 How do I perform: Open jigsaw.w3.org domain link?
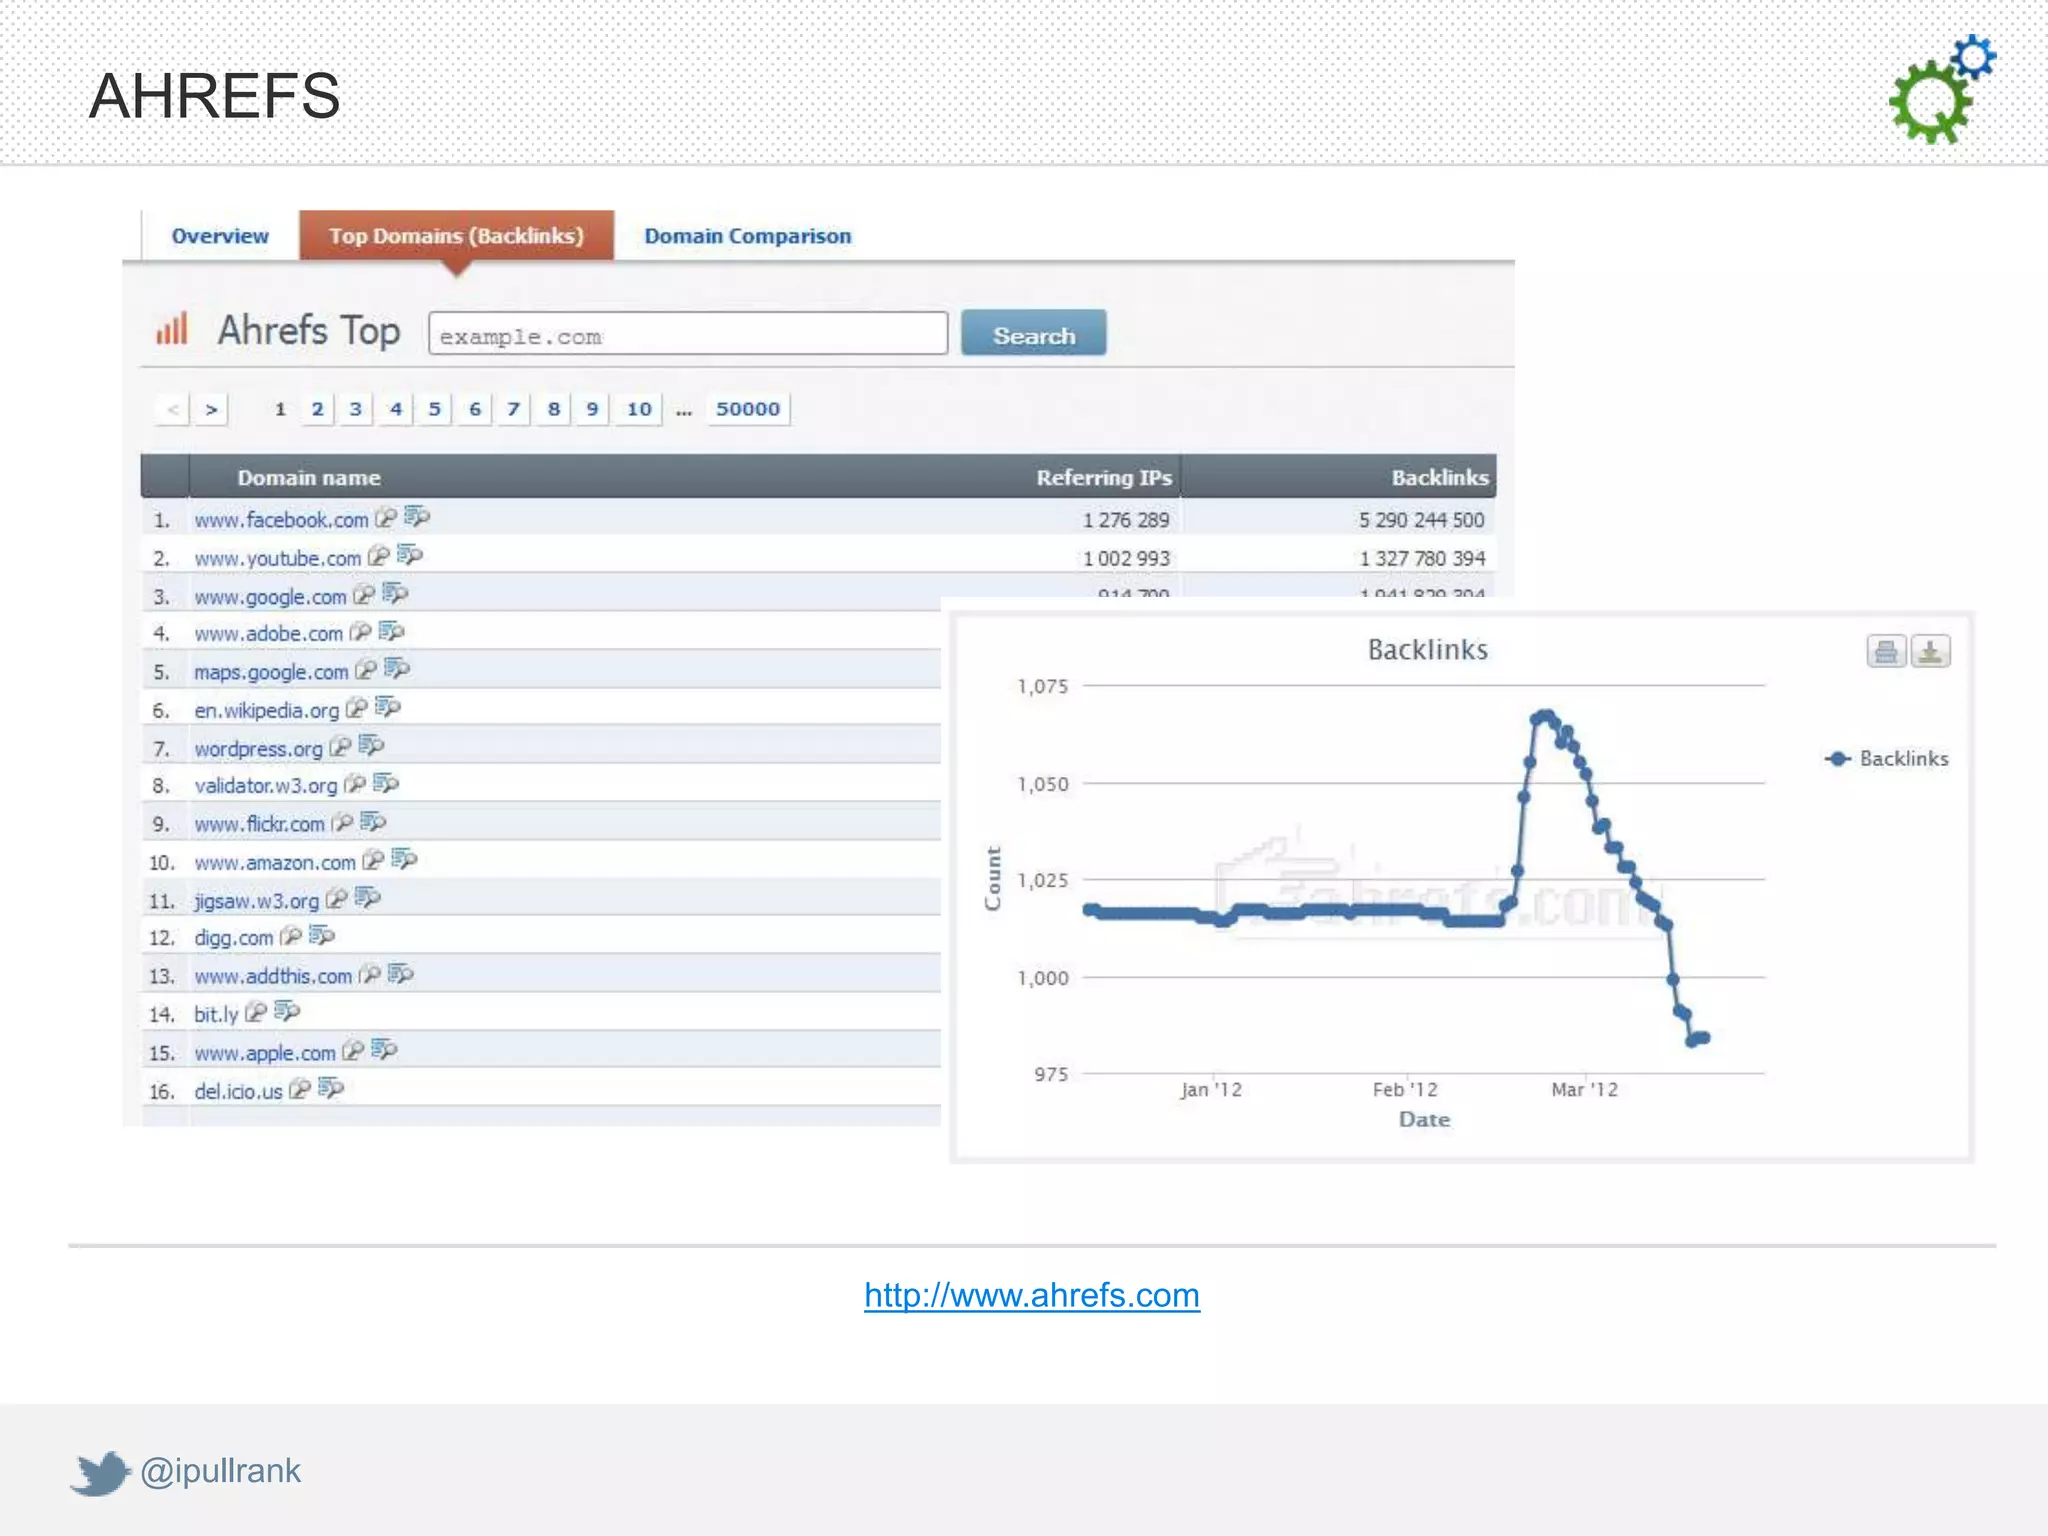(256, 901)
